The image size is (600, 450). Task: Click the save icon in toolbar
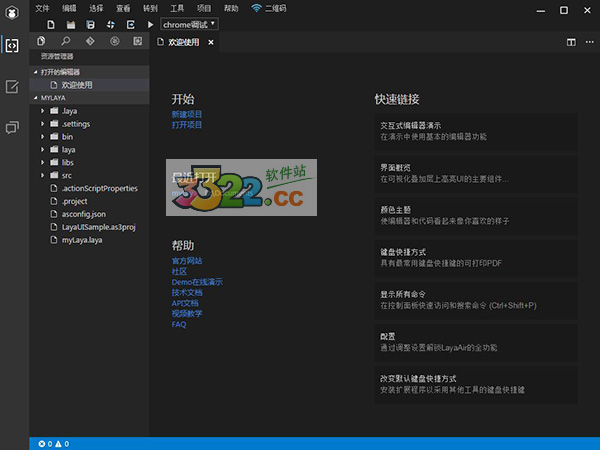pyautogui.click(x=91, y=23)
